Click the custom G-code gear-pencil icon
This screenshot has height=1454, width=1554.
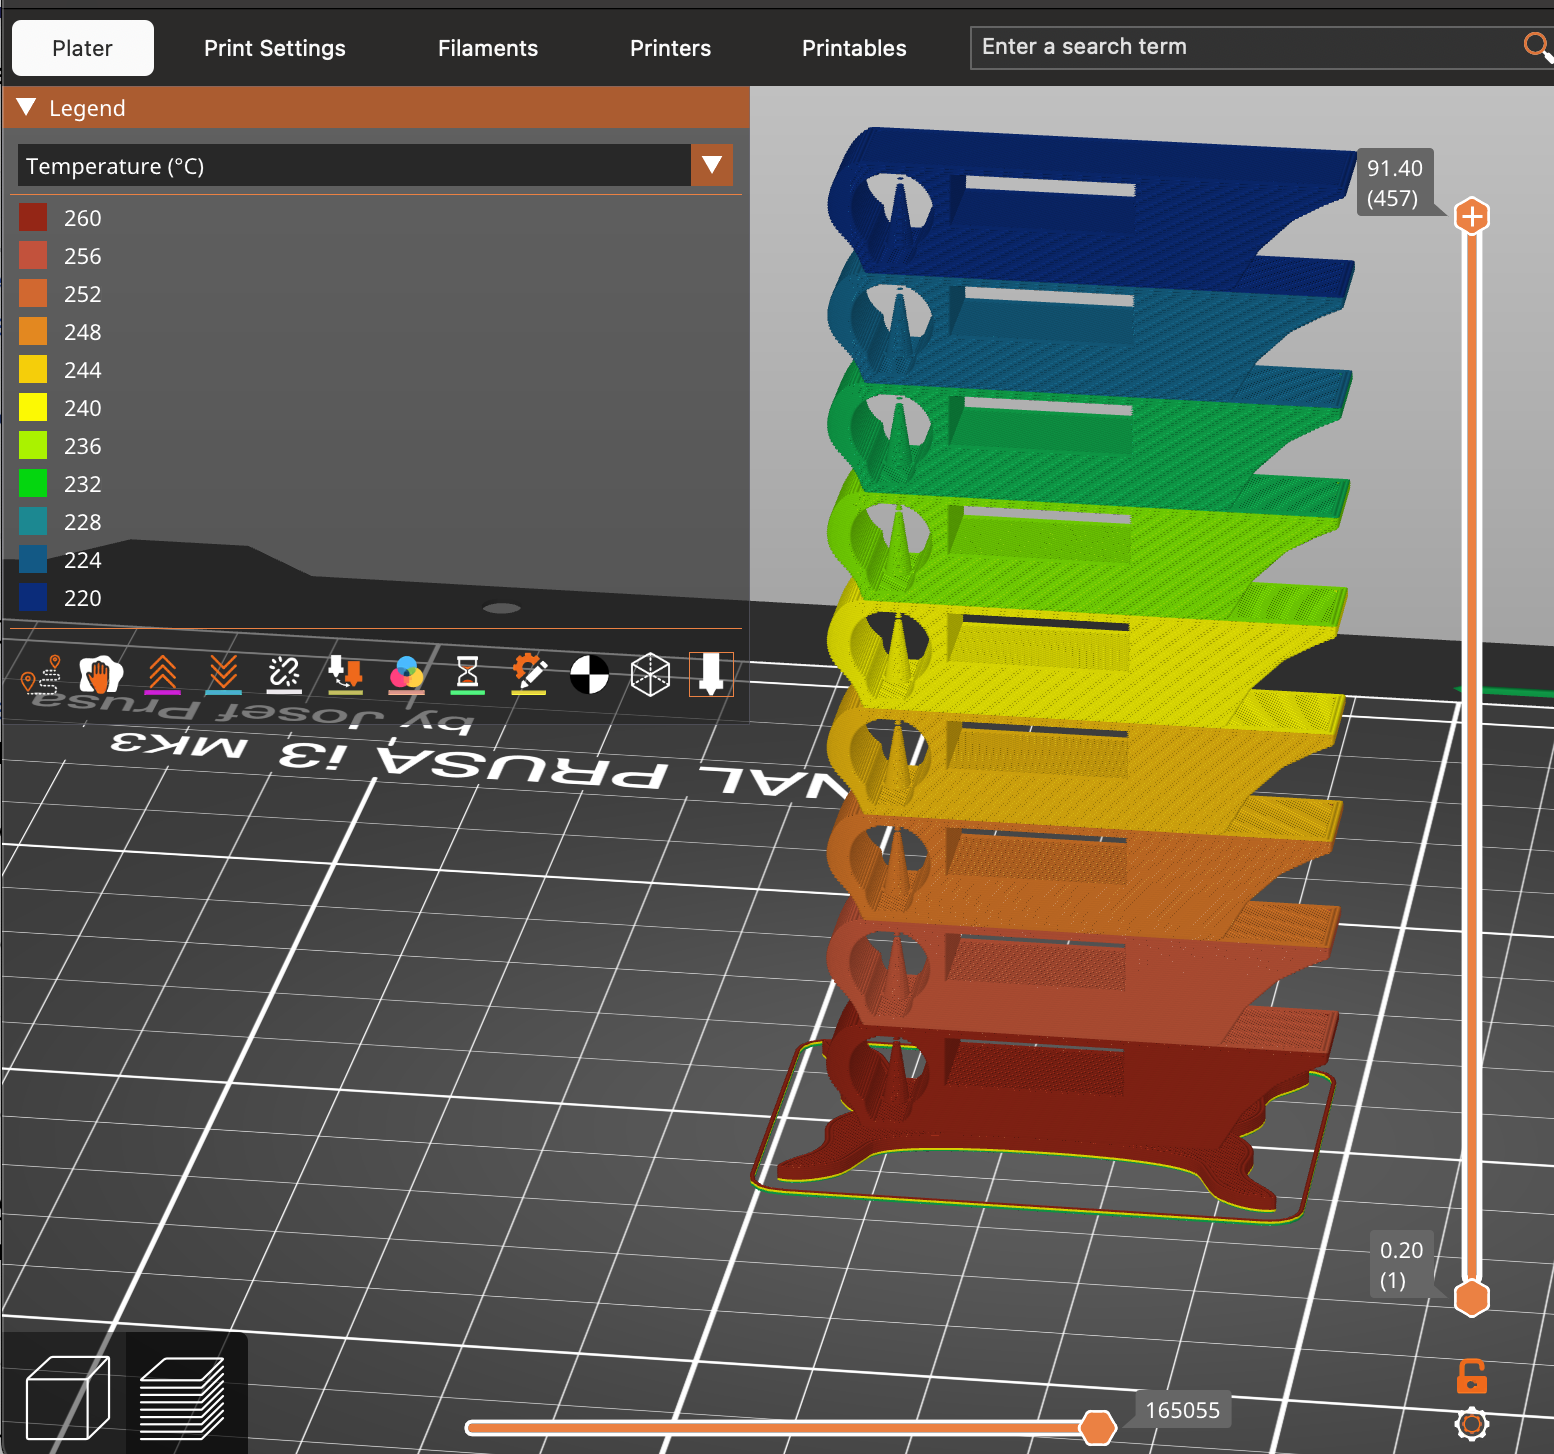(x=528, y=675)
